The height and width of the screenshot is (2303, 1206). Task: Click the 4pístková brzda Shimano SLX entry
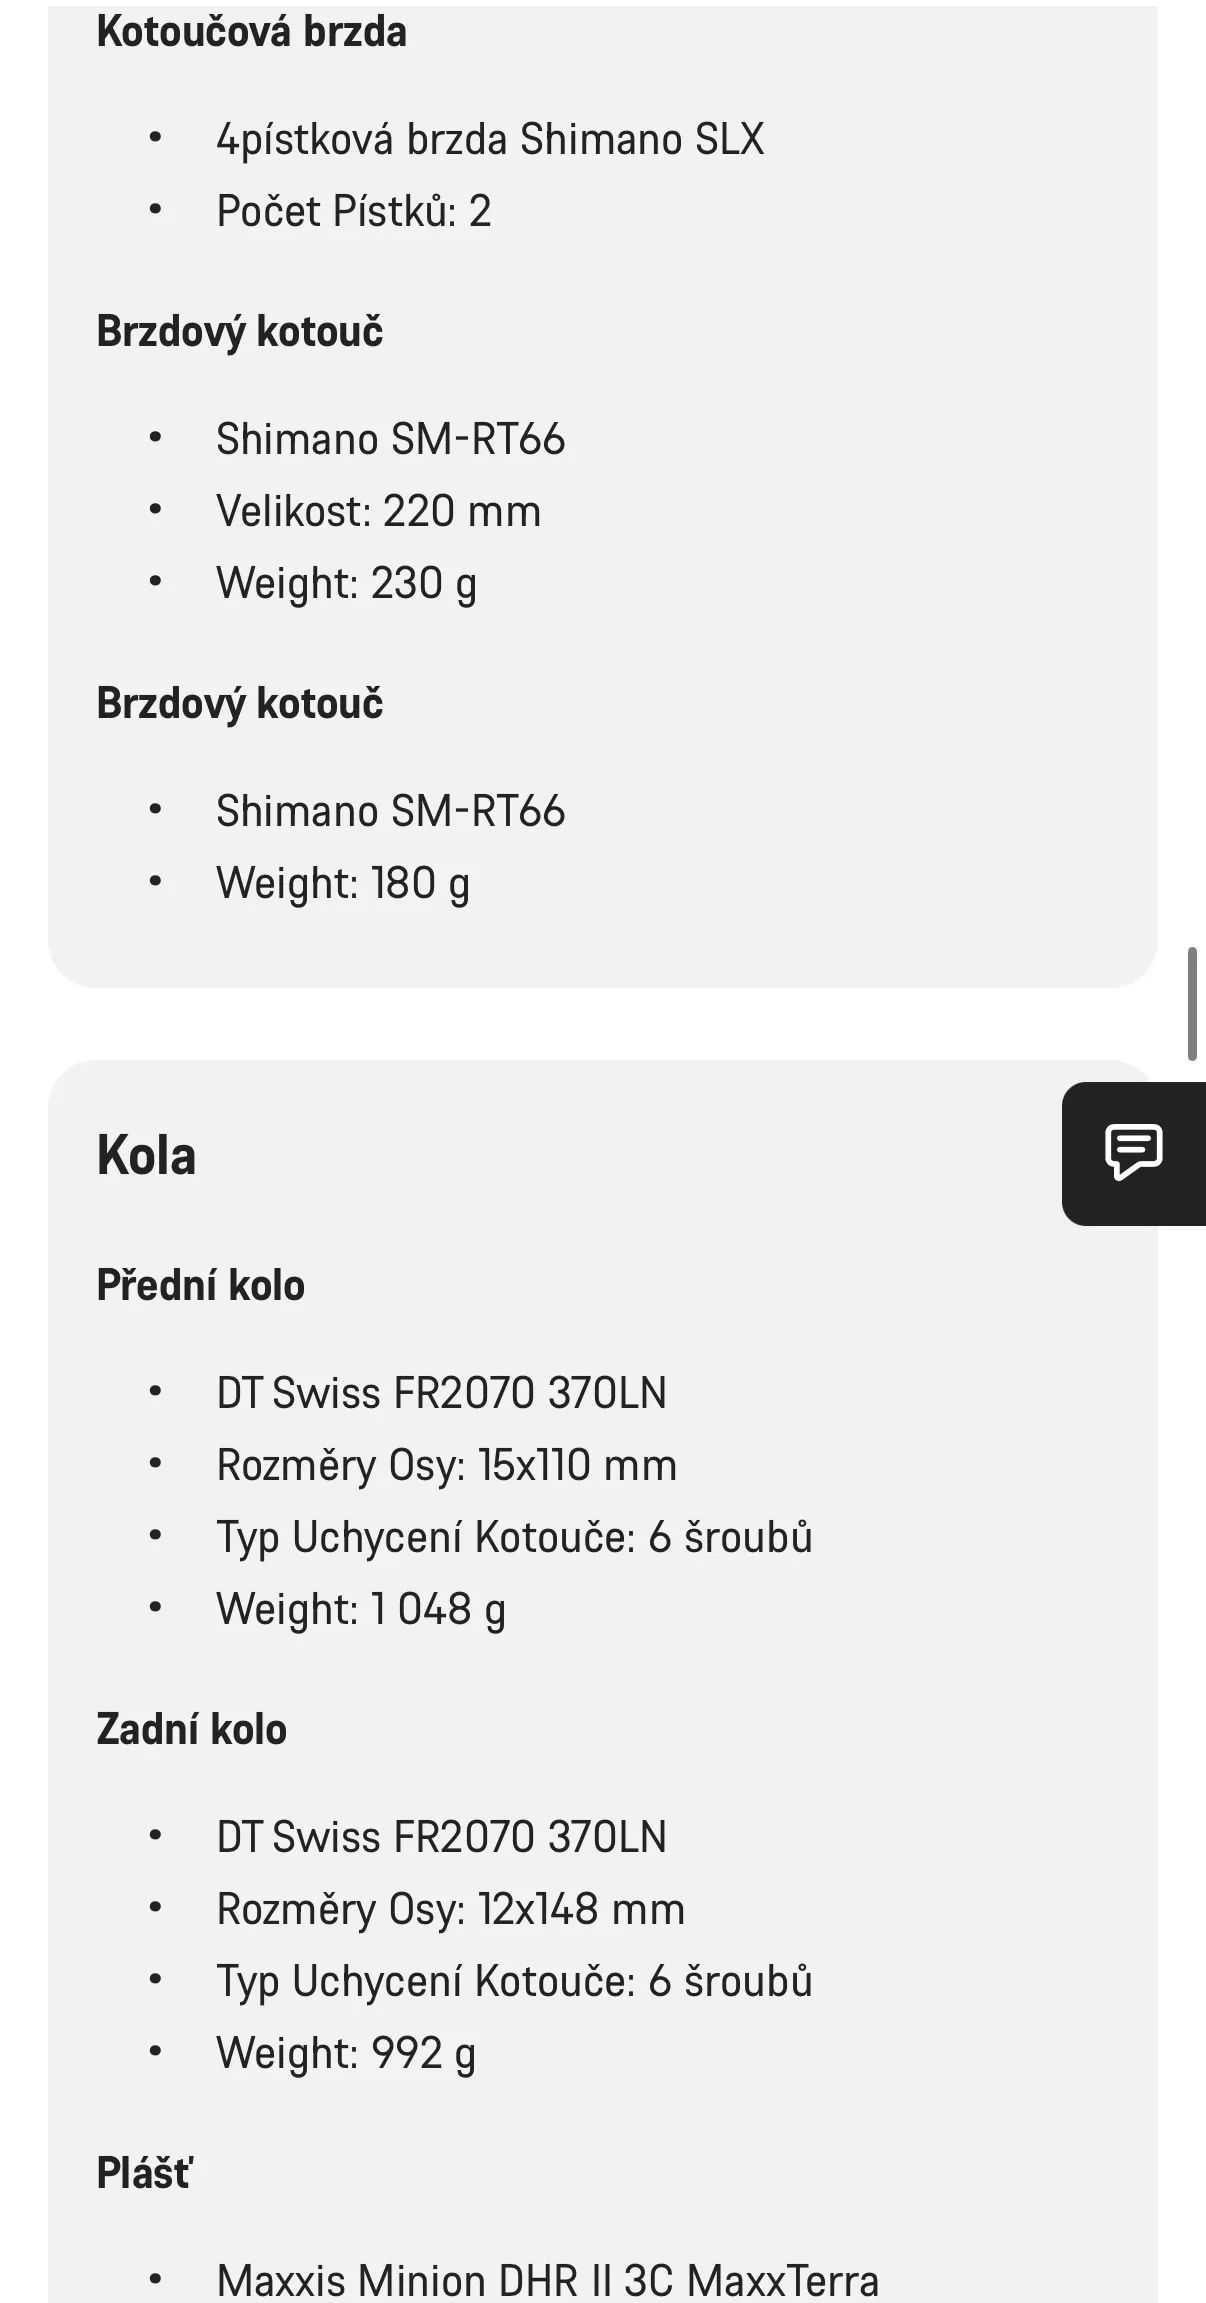coord(490,139)
